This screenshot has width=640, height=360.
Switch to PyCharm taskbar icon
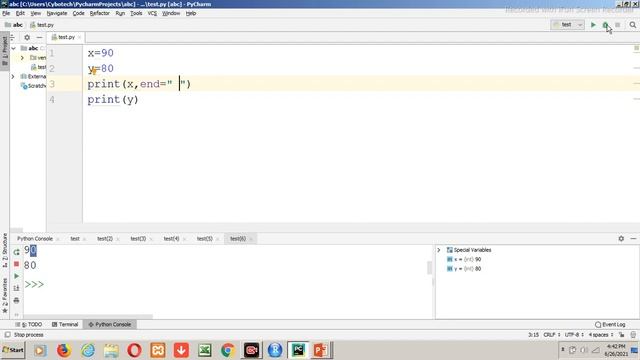point(298,350)
